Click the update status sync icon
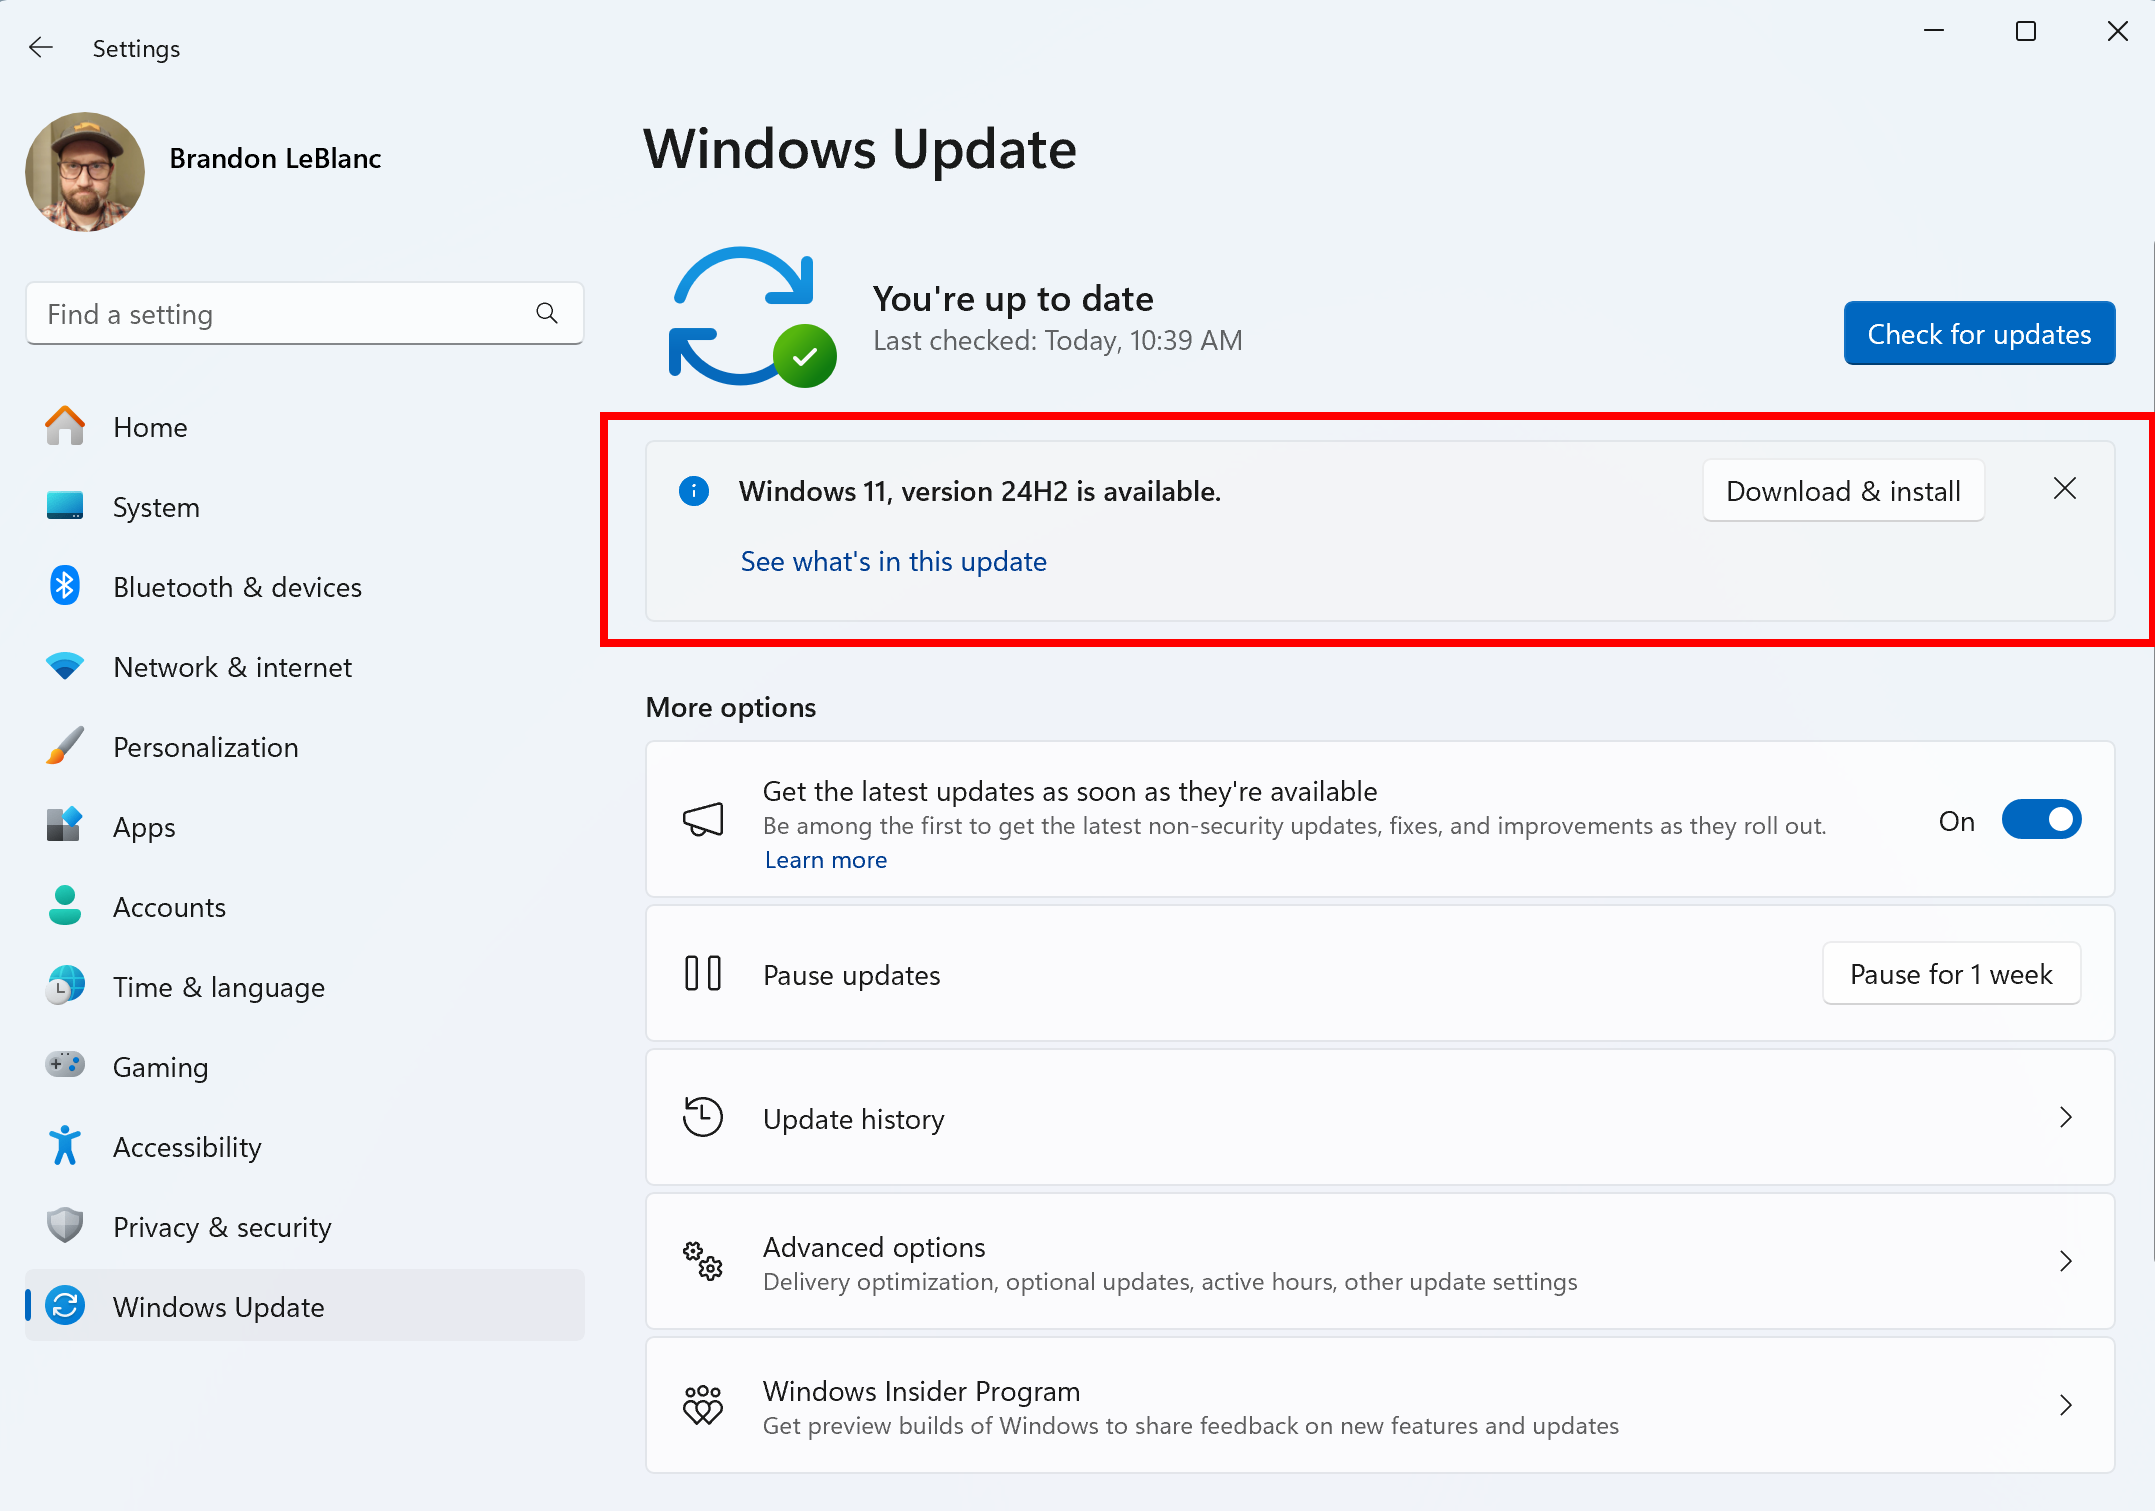 [x=752, y=317]
